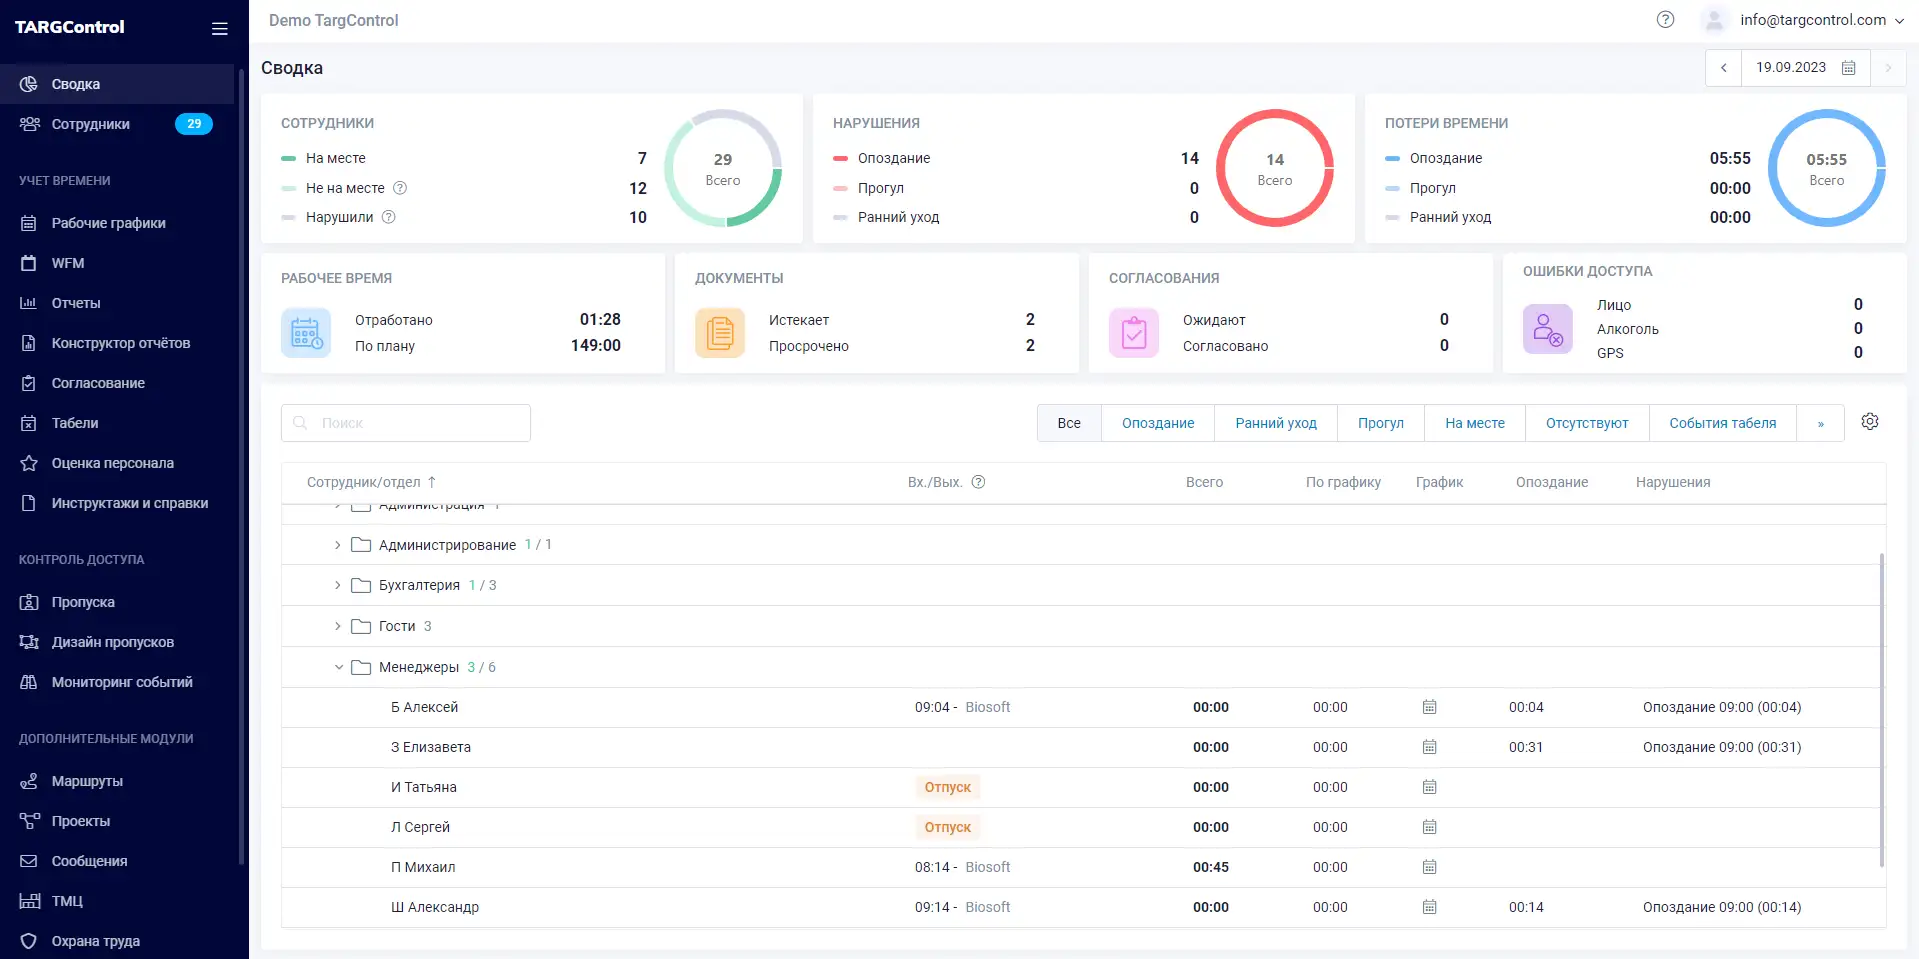Image resolution: width=1919 pixels, height=959 pixels.
Task: Click the info icon next to Нарушили
Action: pyautogui.click(x=389, y=217)
